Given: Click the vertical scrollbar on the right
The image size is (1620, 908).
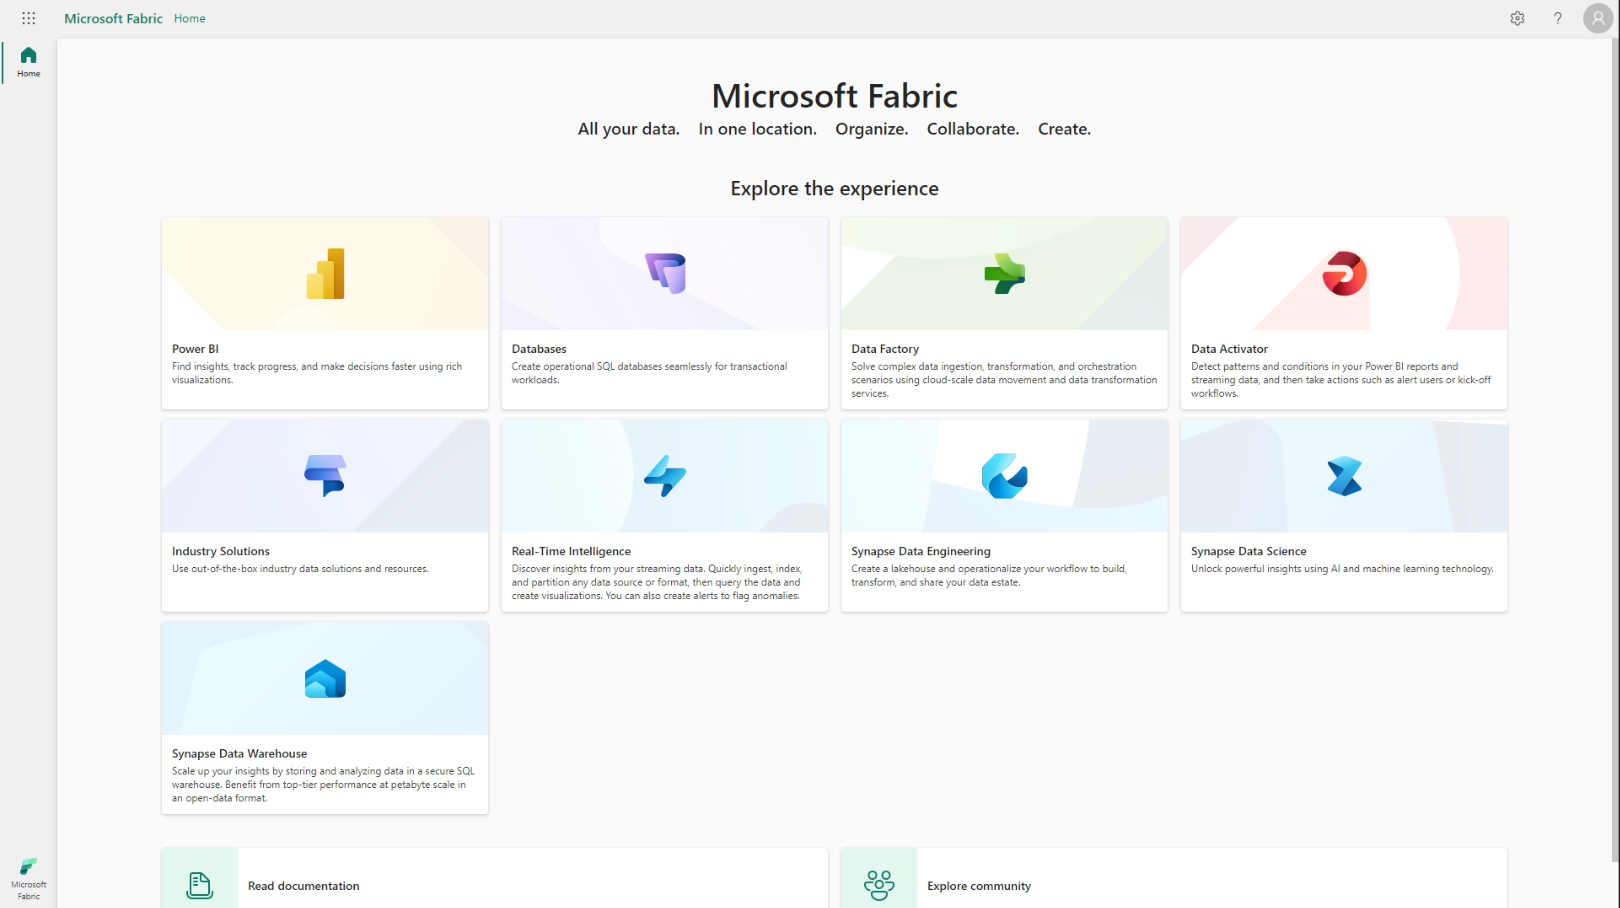Looking at the screenshot, I should point(1614,450).
